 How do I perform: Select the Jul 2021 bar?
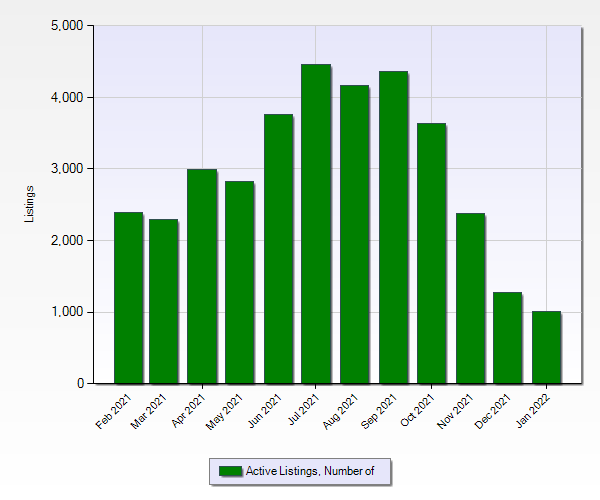point(316,224)
